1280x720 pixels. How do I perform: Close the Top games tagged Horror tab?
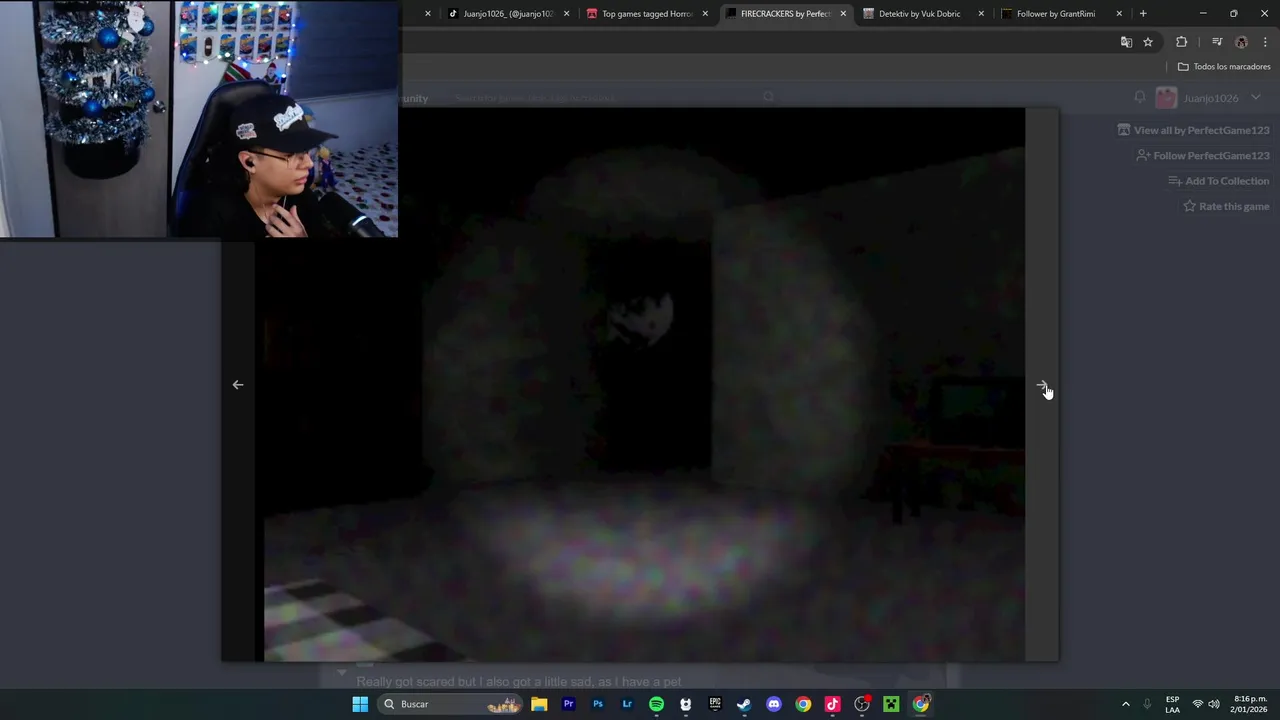click(x=705, y=14)
